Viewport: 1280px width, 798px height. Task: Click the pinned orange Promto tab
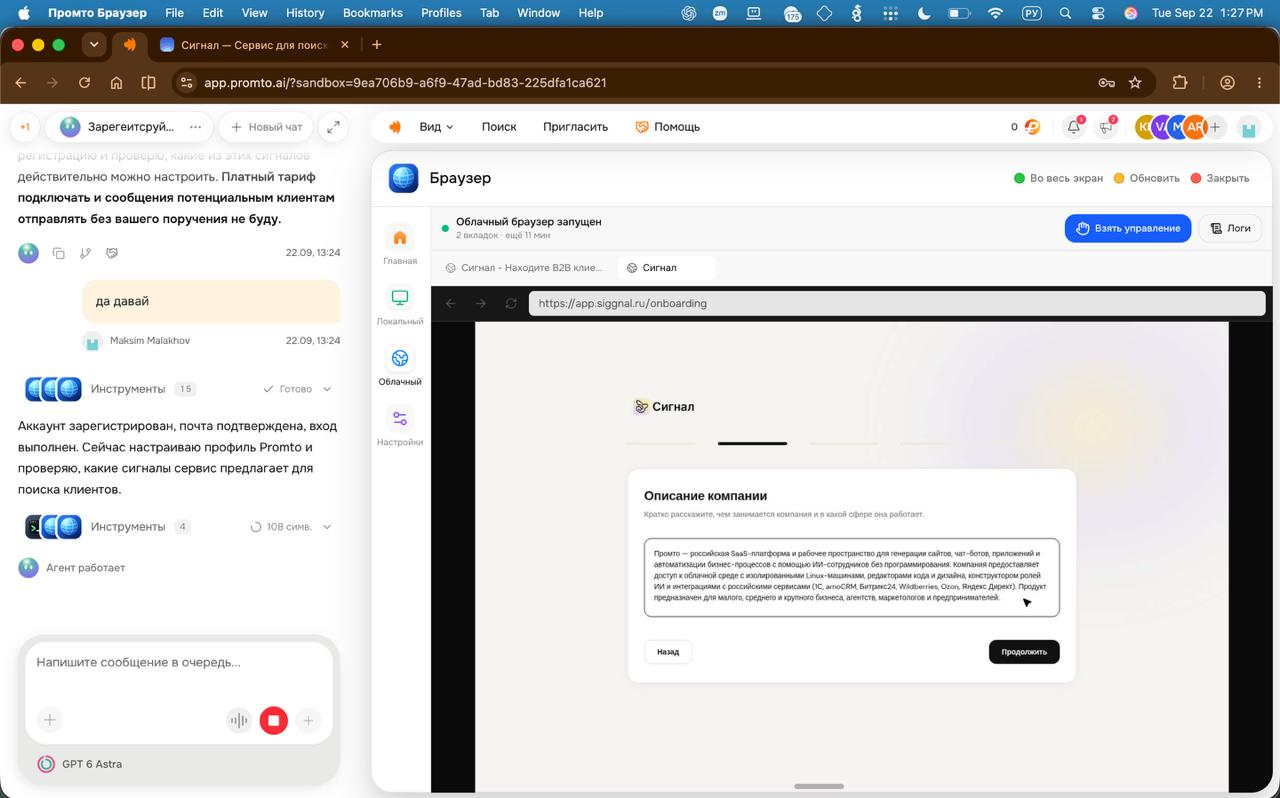coord(130,45)
